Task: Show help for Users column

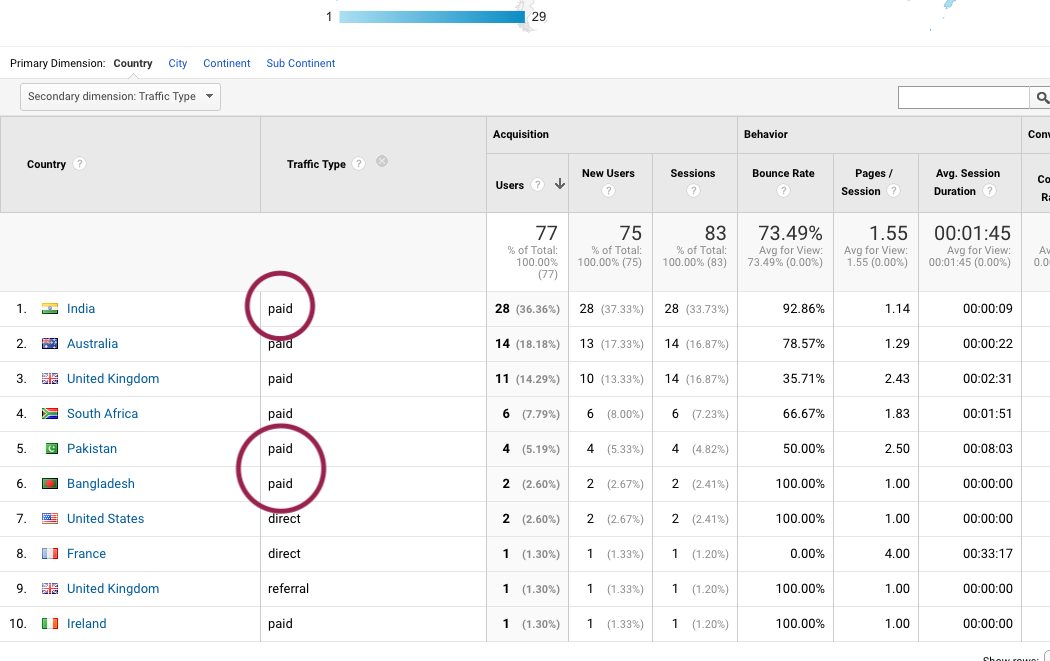Action: coord(537,185)
